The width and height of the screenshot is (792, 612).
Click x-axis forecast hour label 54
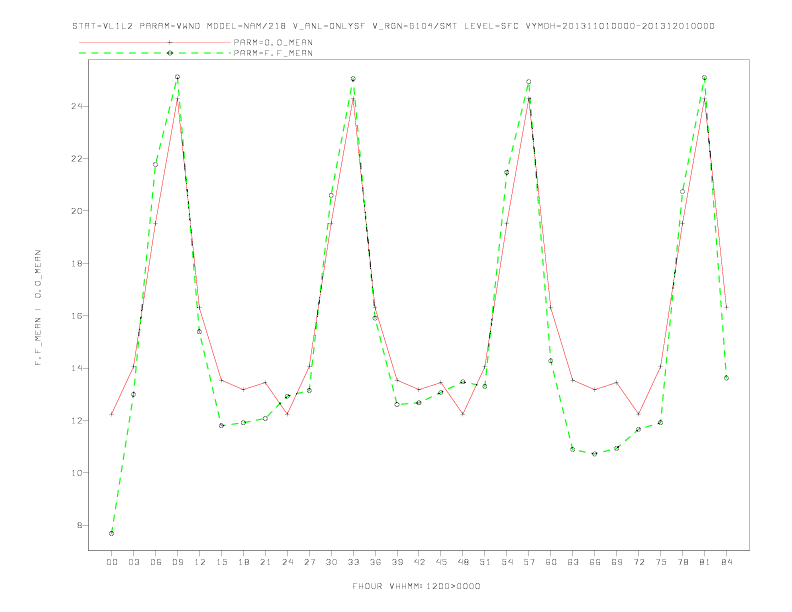[507, 562]
